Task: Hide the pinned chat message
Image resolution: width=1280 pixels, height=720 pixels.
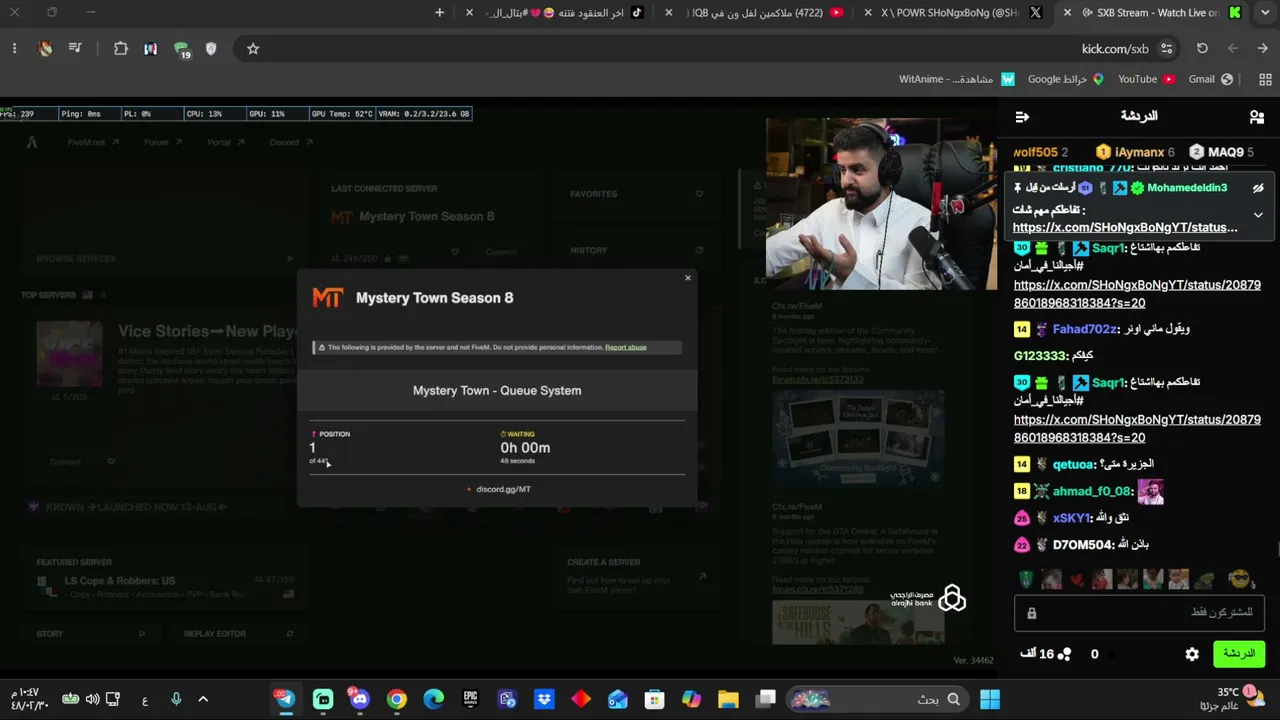Action: click(1258, 188)
